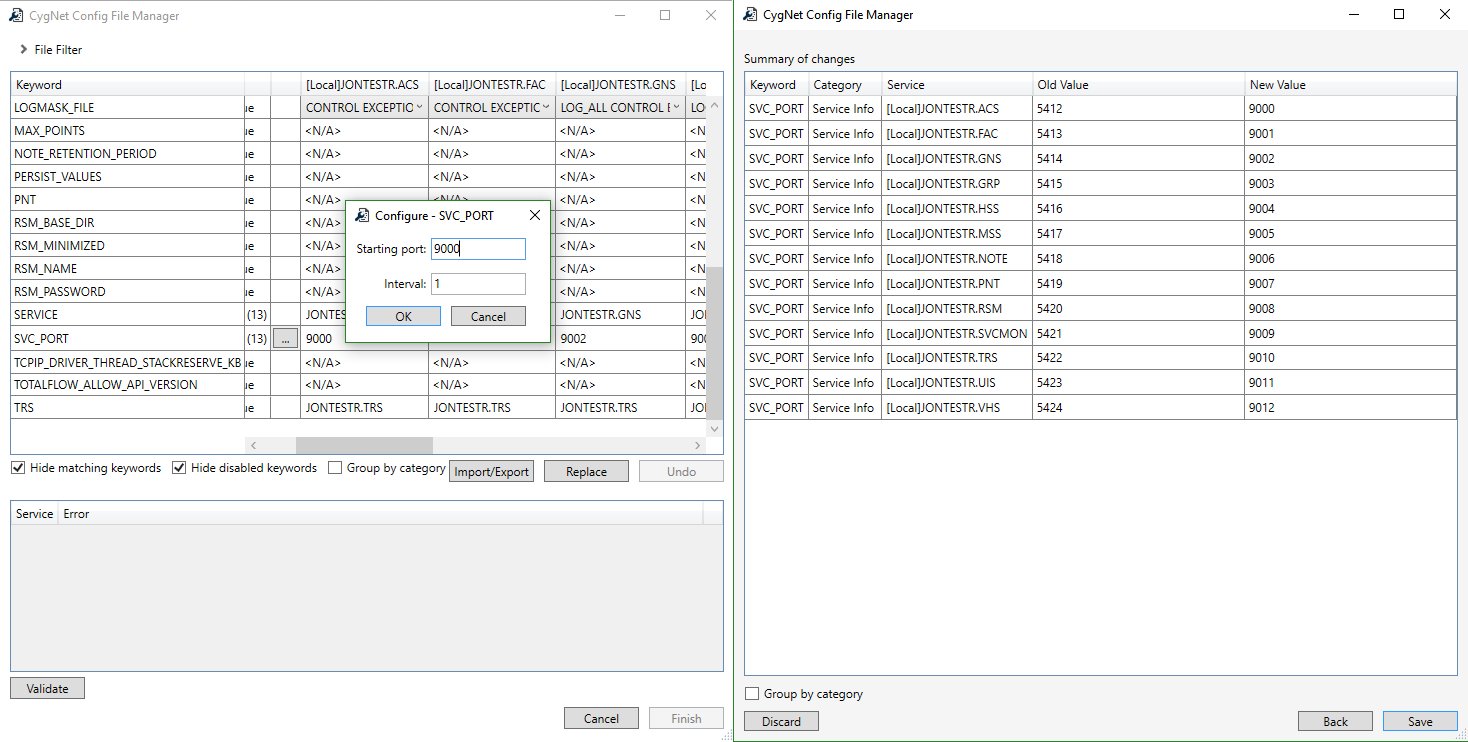Screen dimensions: 1468x742
Task: Click [Local]JONTESTR.ACS row in Summary table
Action: (x=1100, y=109)
